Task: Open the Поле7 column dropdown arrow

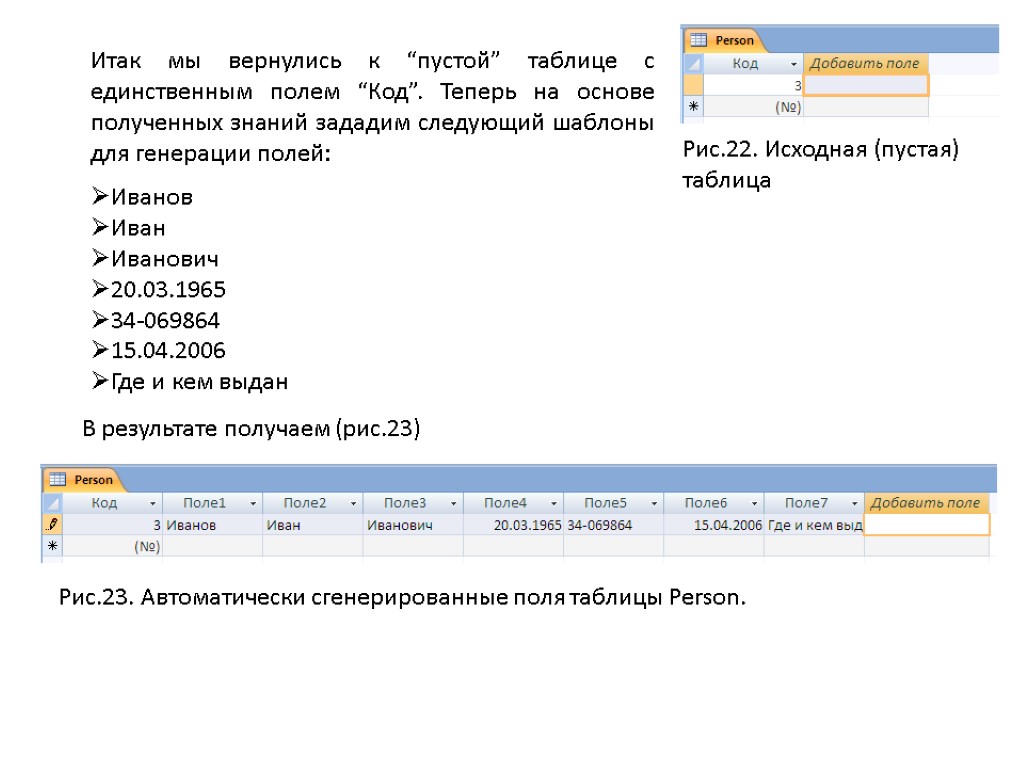Action: point(854,504)
